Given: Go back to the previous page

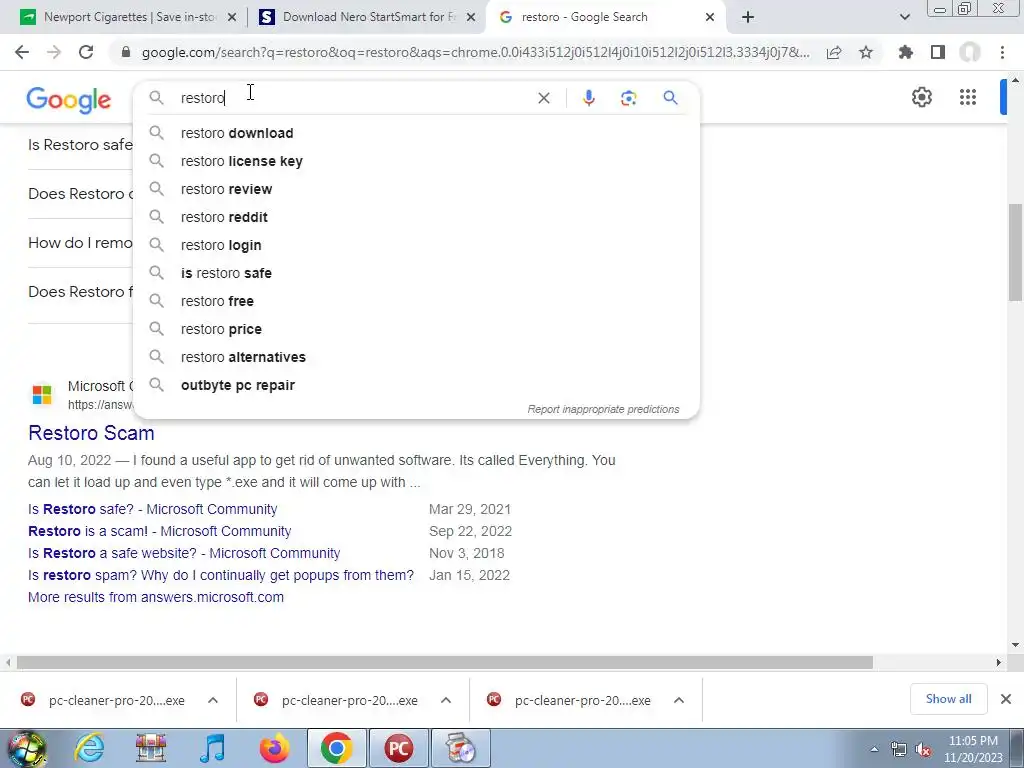Looking at the screenshot, I should click(22, 52).
